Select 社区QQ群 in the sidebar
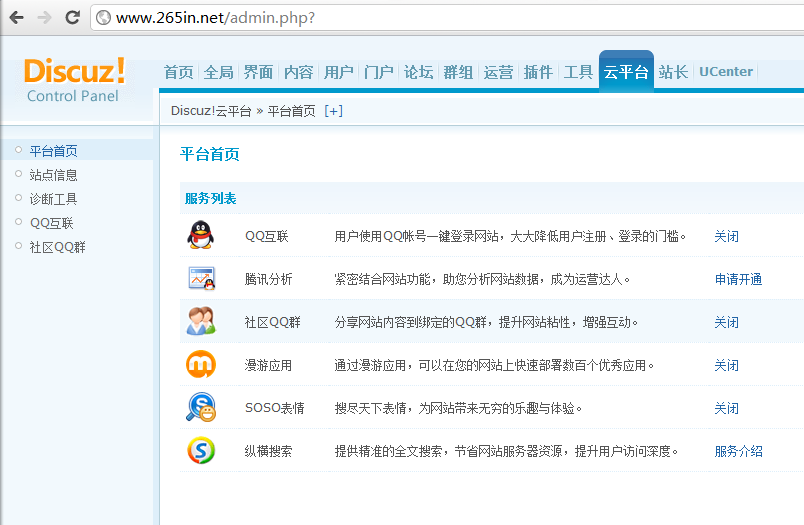The image size is (804, 525). tap(57, 247)
